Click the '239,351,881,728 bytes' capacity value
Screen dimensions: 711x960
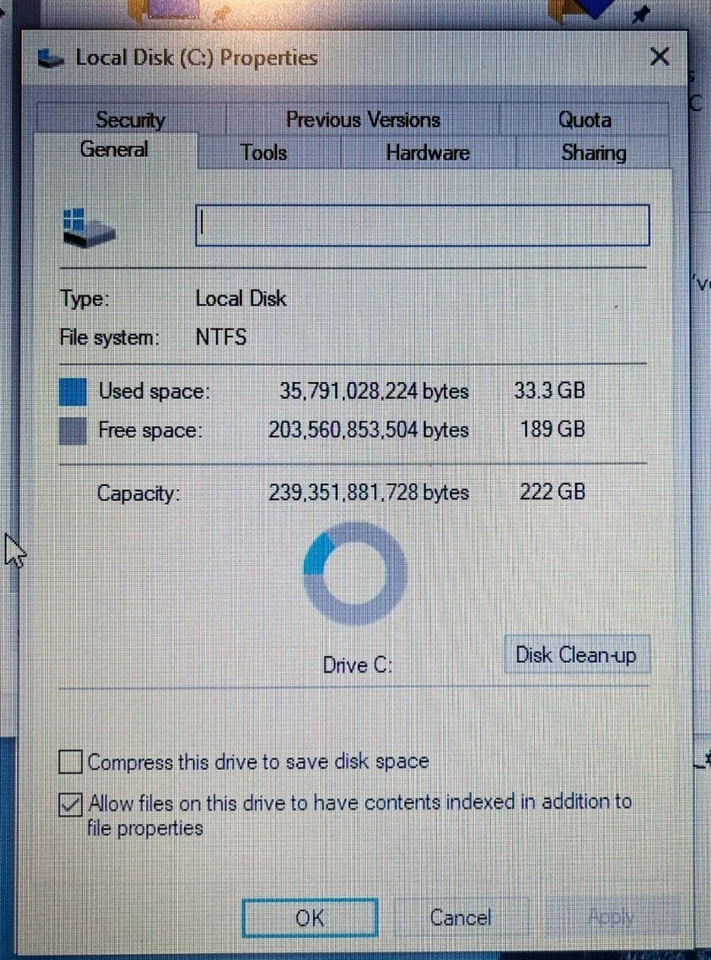368,492
